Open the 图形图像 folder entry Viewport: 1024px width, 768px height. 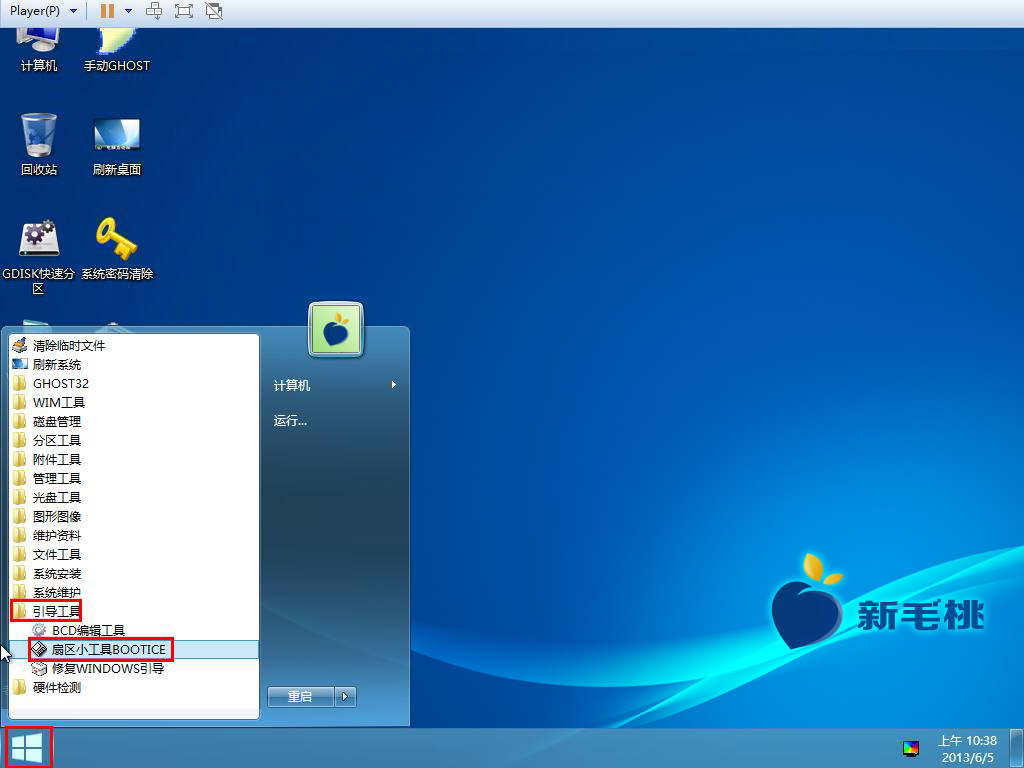134,516
